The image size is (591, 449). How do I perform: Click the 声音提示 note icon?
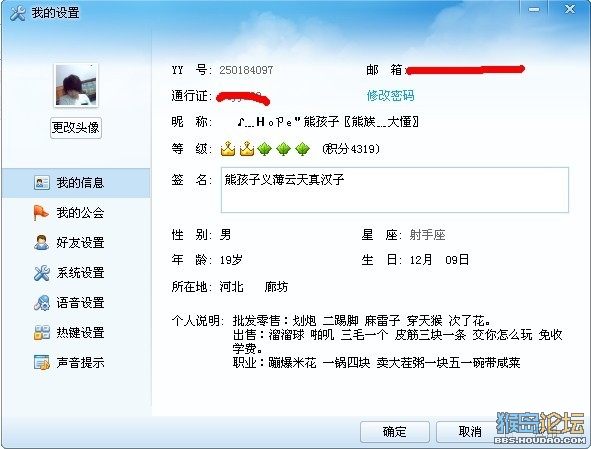click(x=41, y=363)
